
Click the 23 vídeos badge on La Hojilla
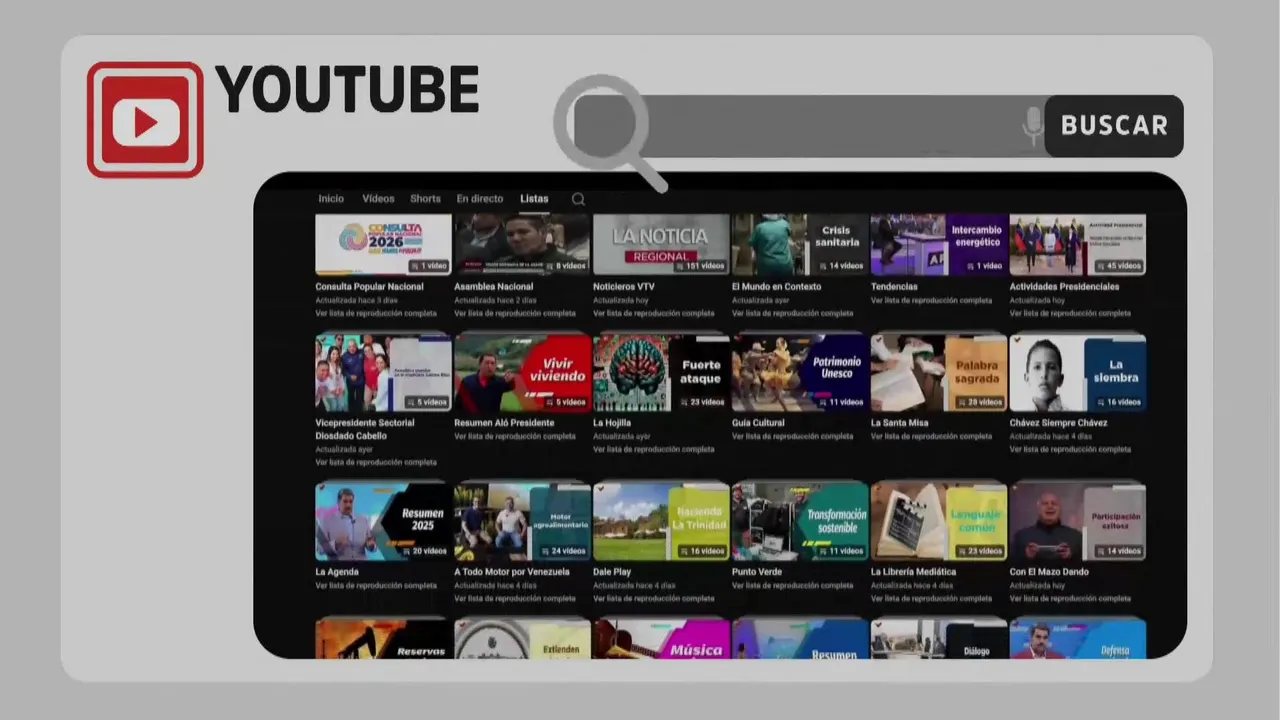coord(702,402)
